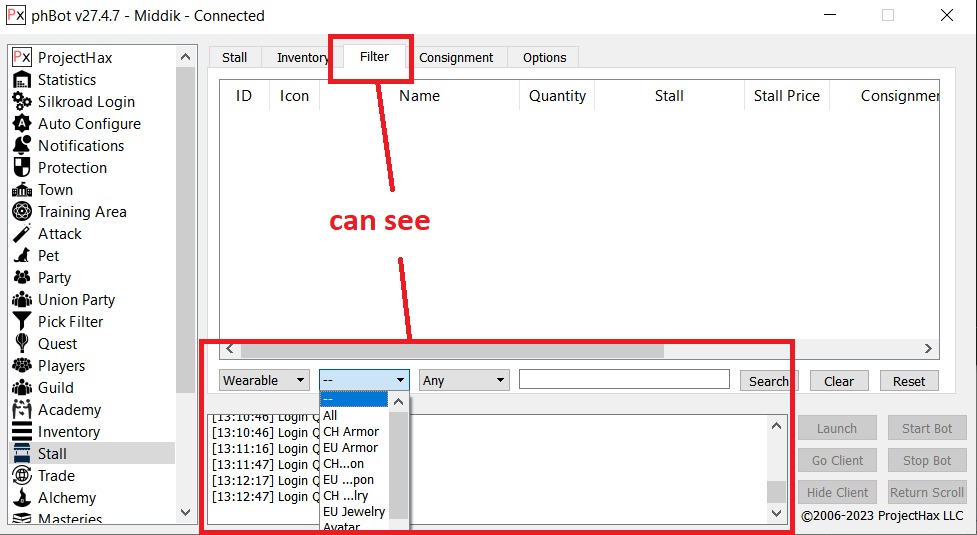Click the Clear button
Viewport: 977px width, 535px height.
(839, 381)
